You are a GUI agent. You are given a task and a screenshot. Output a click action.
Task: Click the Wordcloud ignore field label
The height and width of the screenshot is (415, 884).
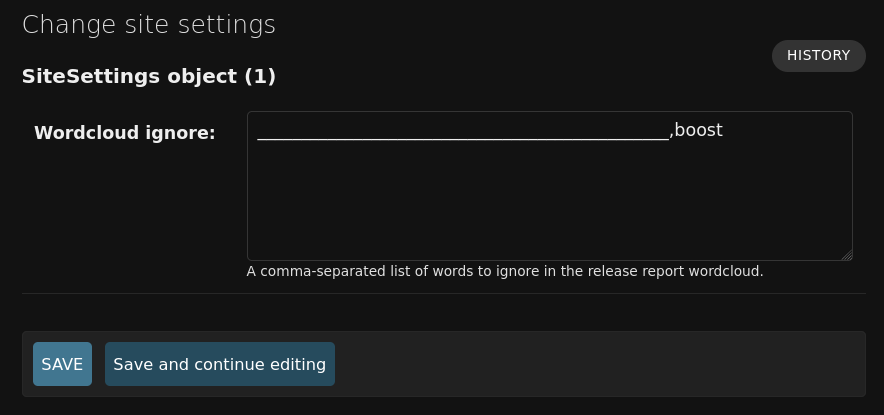(x=125, y=133)
